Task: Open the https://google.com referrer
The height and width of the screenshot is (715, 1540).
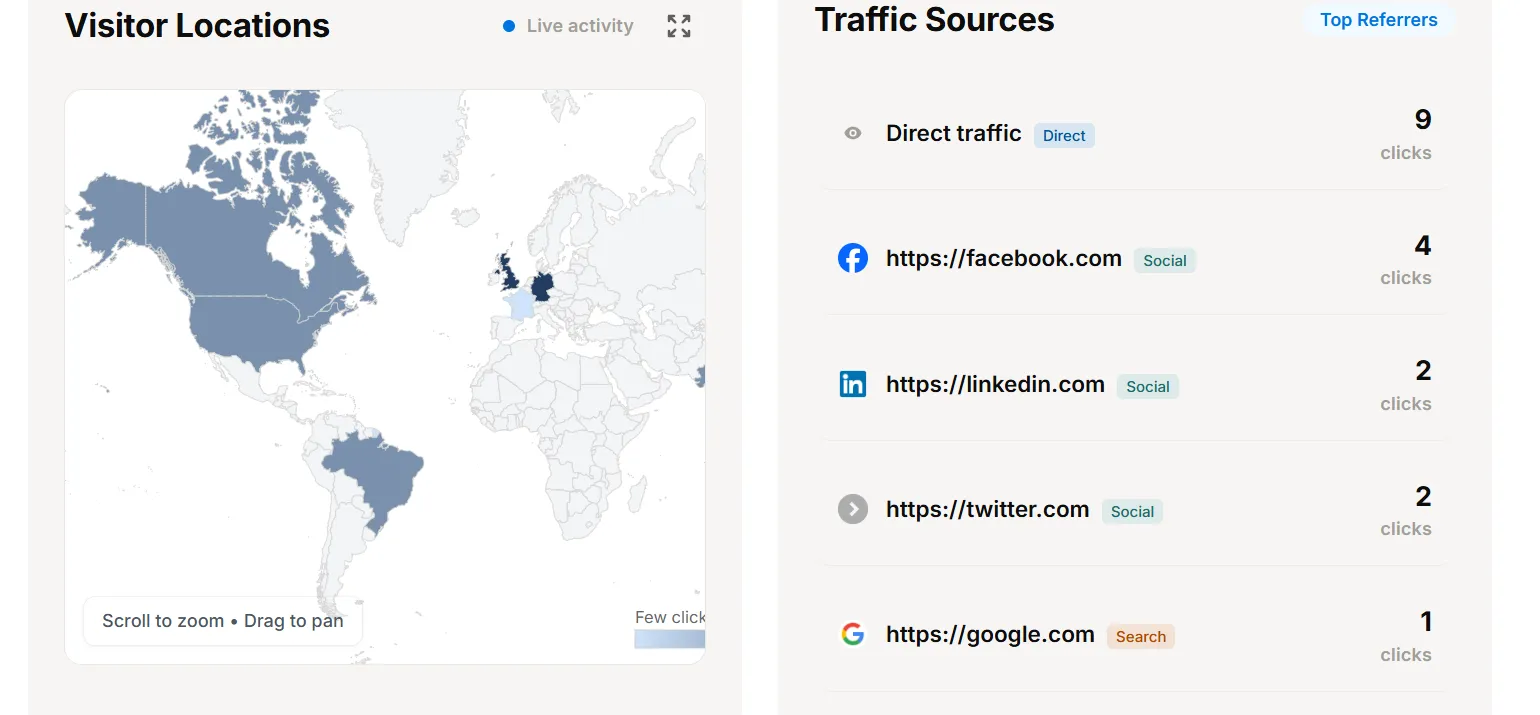Action: click(990, 635)
